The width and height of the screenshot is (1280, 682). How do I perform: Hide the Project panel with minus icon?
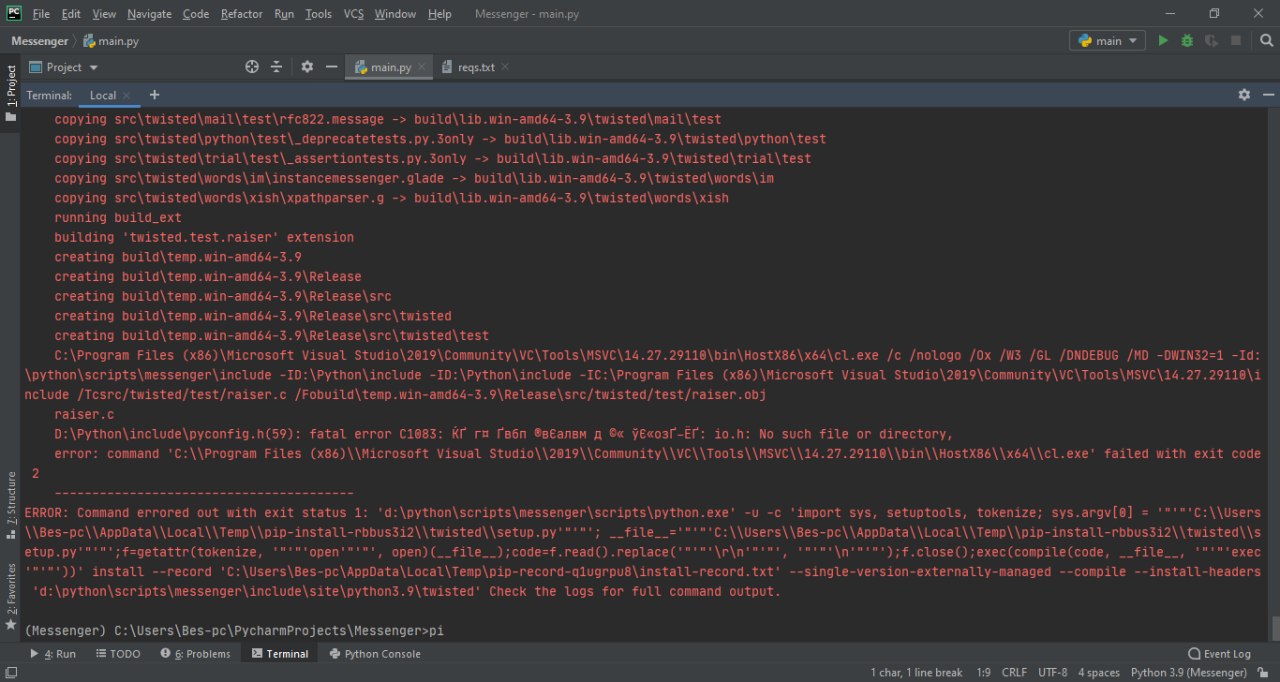pos(331,67)
